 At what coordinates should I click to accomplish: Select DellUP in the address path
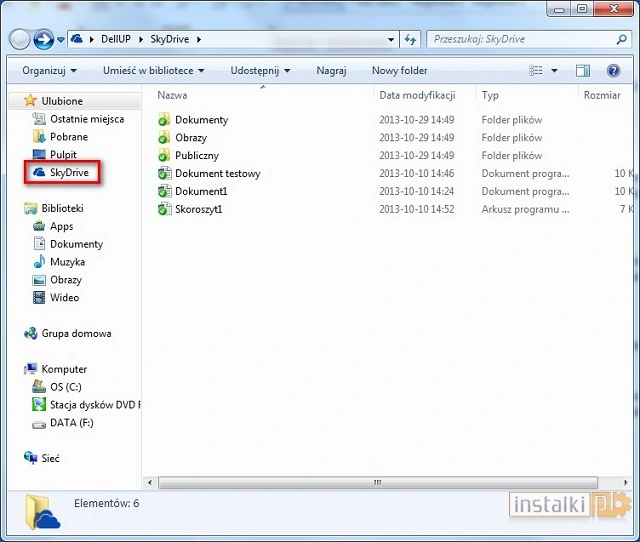[x=116, y=39]
